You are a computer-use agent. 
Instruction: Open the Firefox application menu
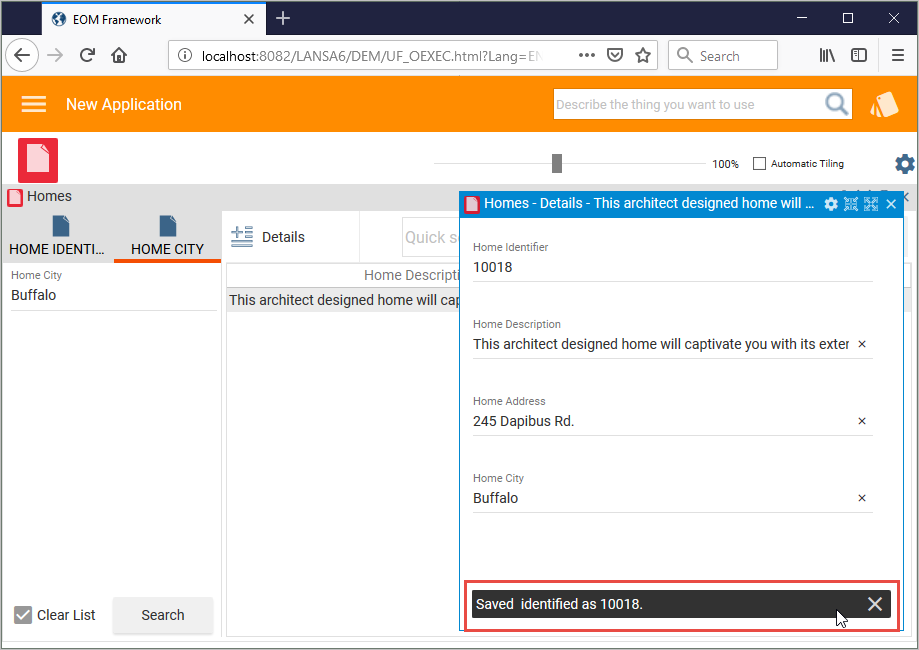point(897,55)
